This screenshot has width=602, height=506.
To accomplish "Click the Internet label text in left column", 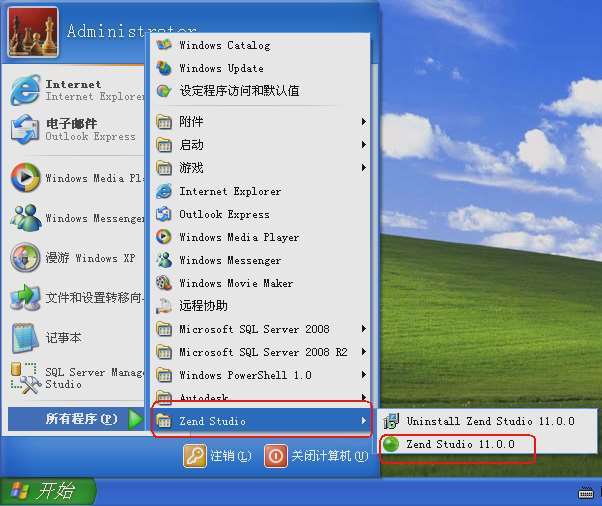I will (73, 84).
